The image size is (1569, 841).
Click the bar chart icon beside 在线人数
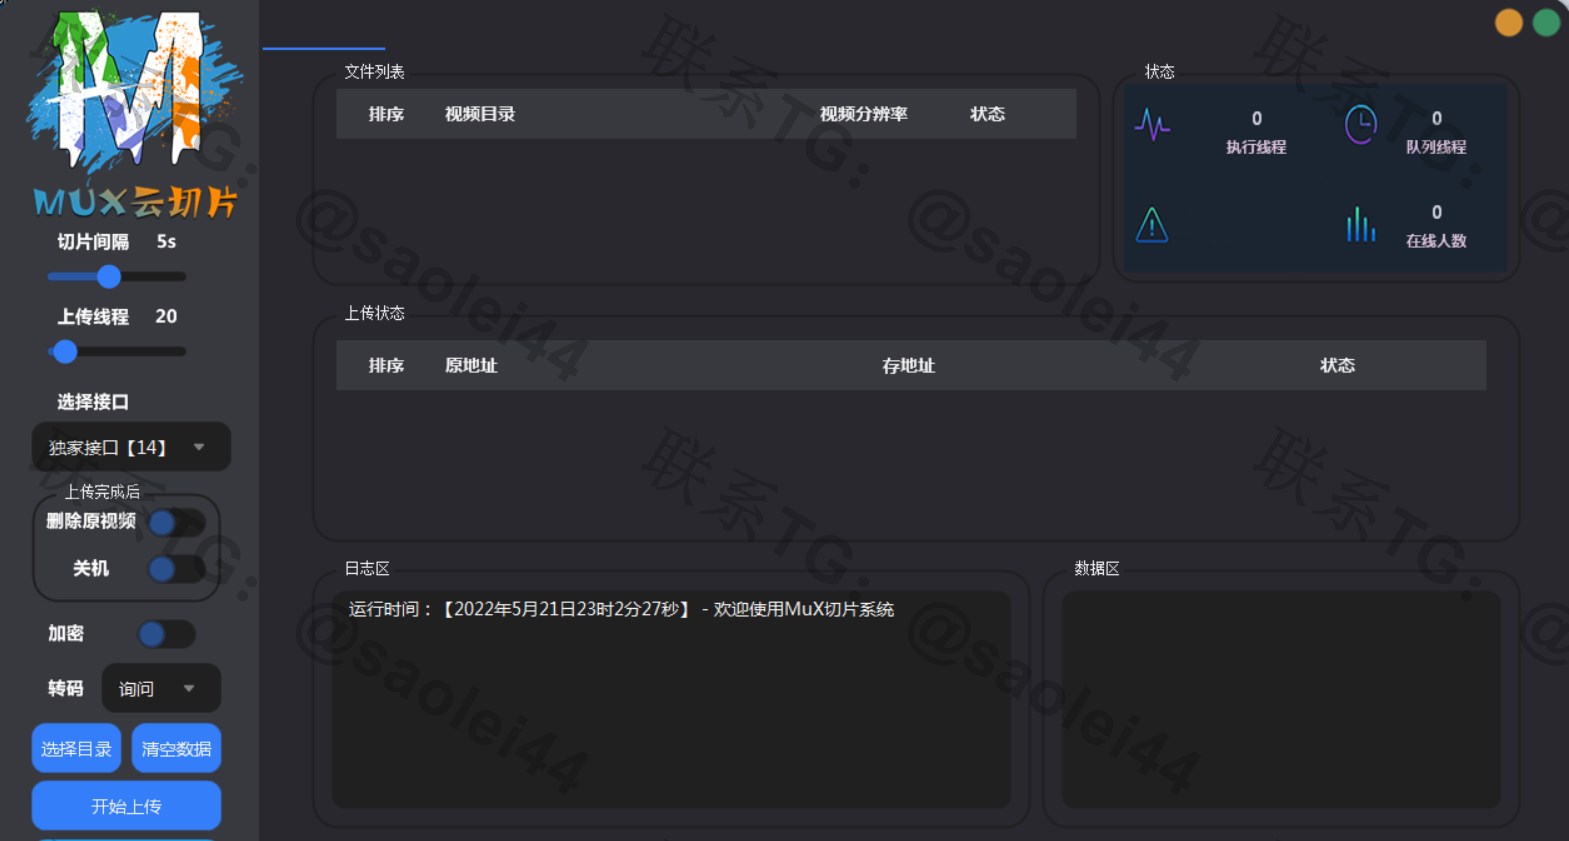click(1360, 224)
